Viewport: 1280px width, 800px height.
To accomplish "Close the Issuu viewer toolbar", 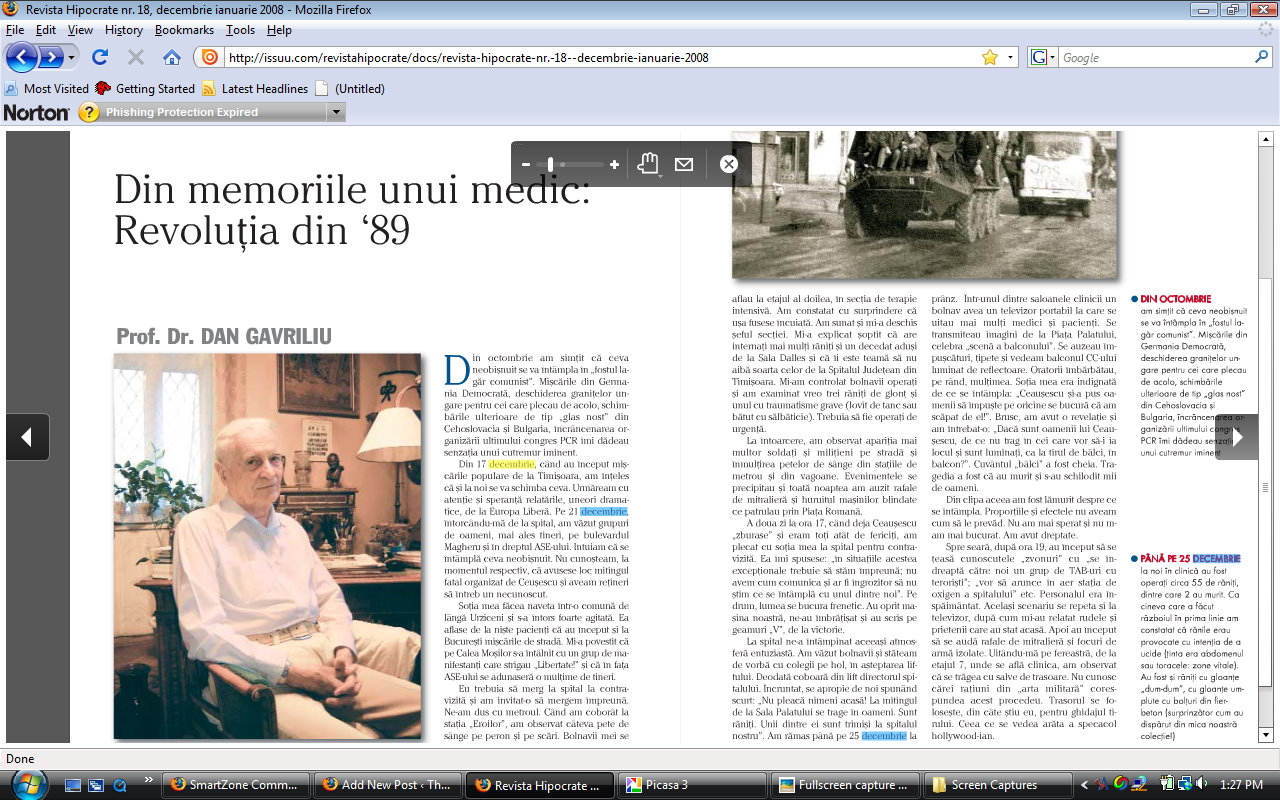I will (x=729, y=164).
